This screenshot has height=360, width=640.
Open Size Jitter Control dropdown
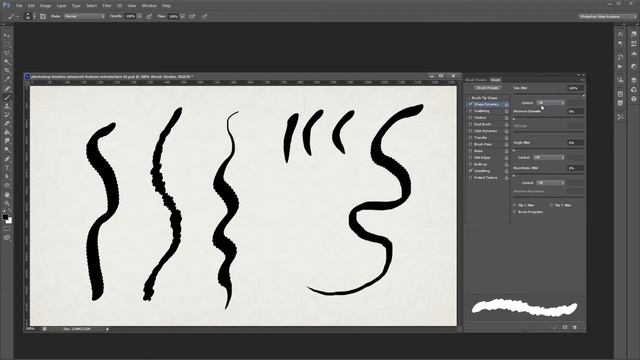550,103
